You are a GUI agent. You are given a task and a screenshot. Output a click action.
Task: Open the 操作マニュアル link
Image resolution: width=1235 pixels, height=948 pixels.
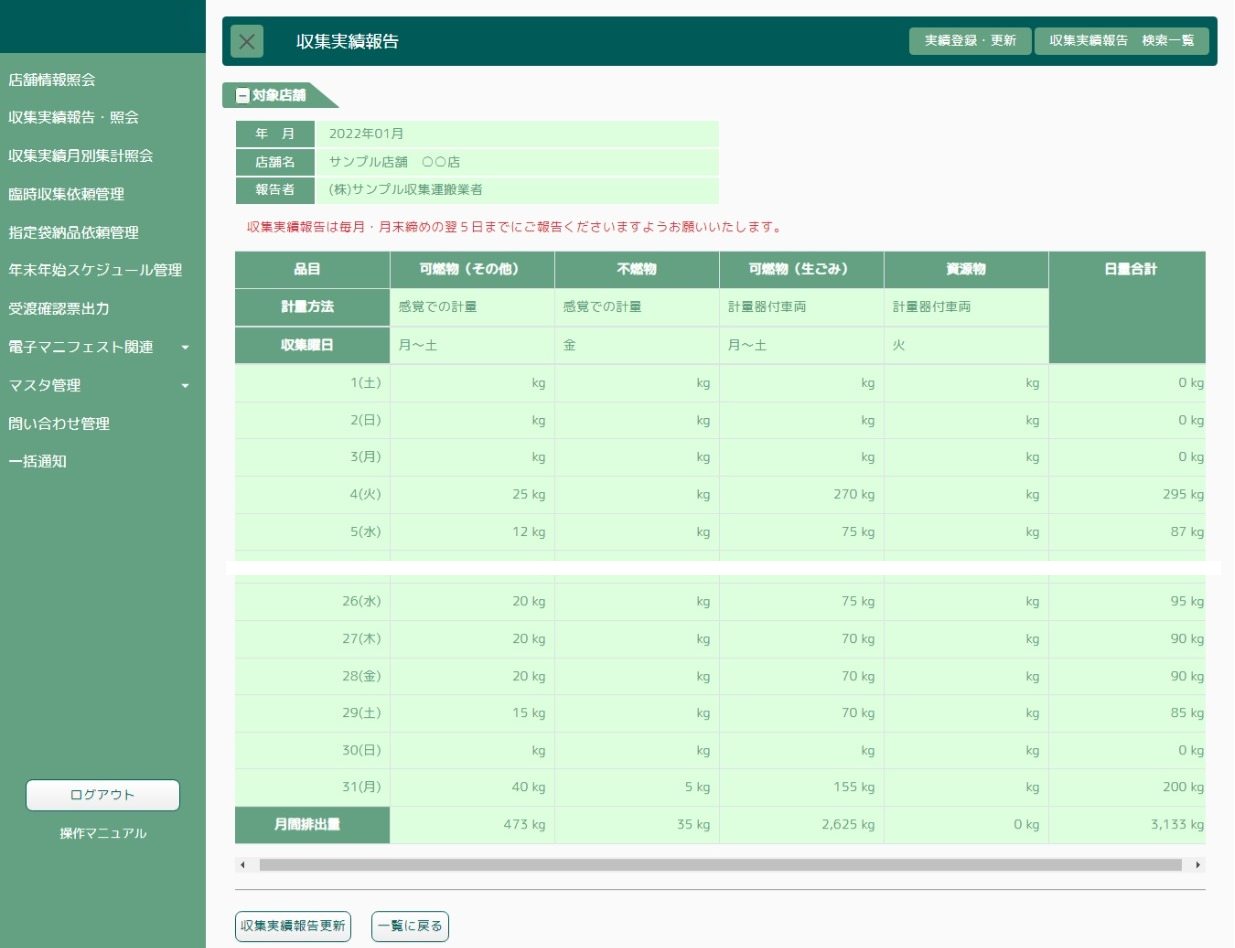click(102, 833)
